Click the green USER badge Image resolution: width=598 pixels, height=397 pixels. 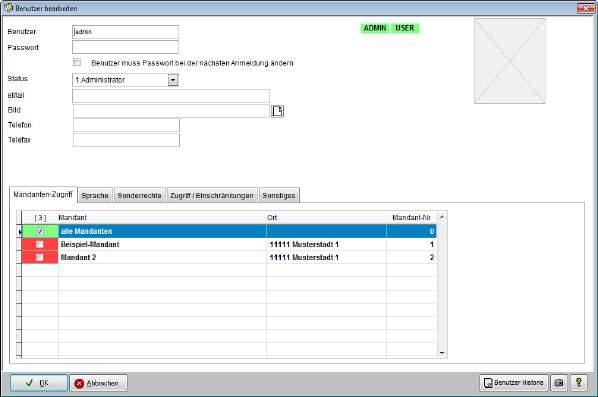(405, 28)
